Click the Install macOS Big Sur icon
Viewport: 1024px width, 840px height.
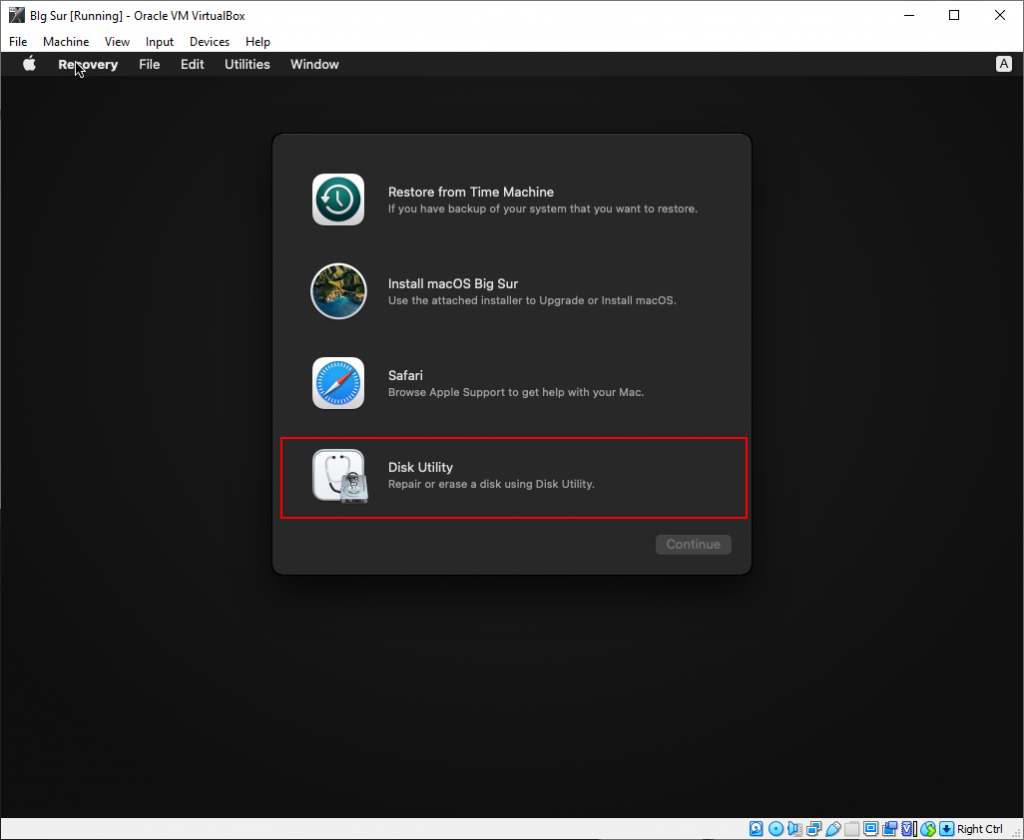[x=338, y=291]
